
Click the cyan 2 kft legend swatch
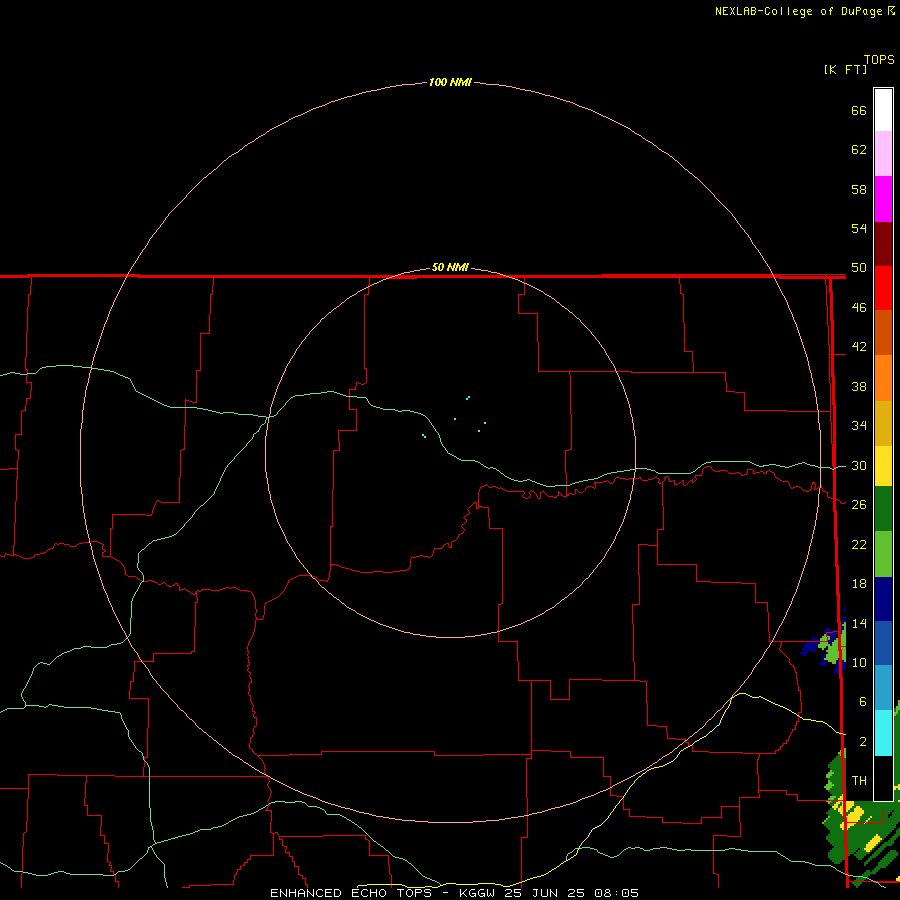pyautogui.click(x=883, y=733)
